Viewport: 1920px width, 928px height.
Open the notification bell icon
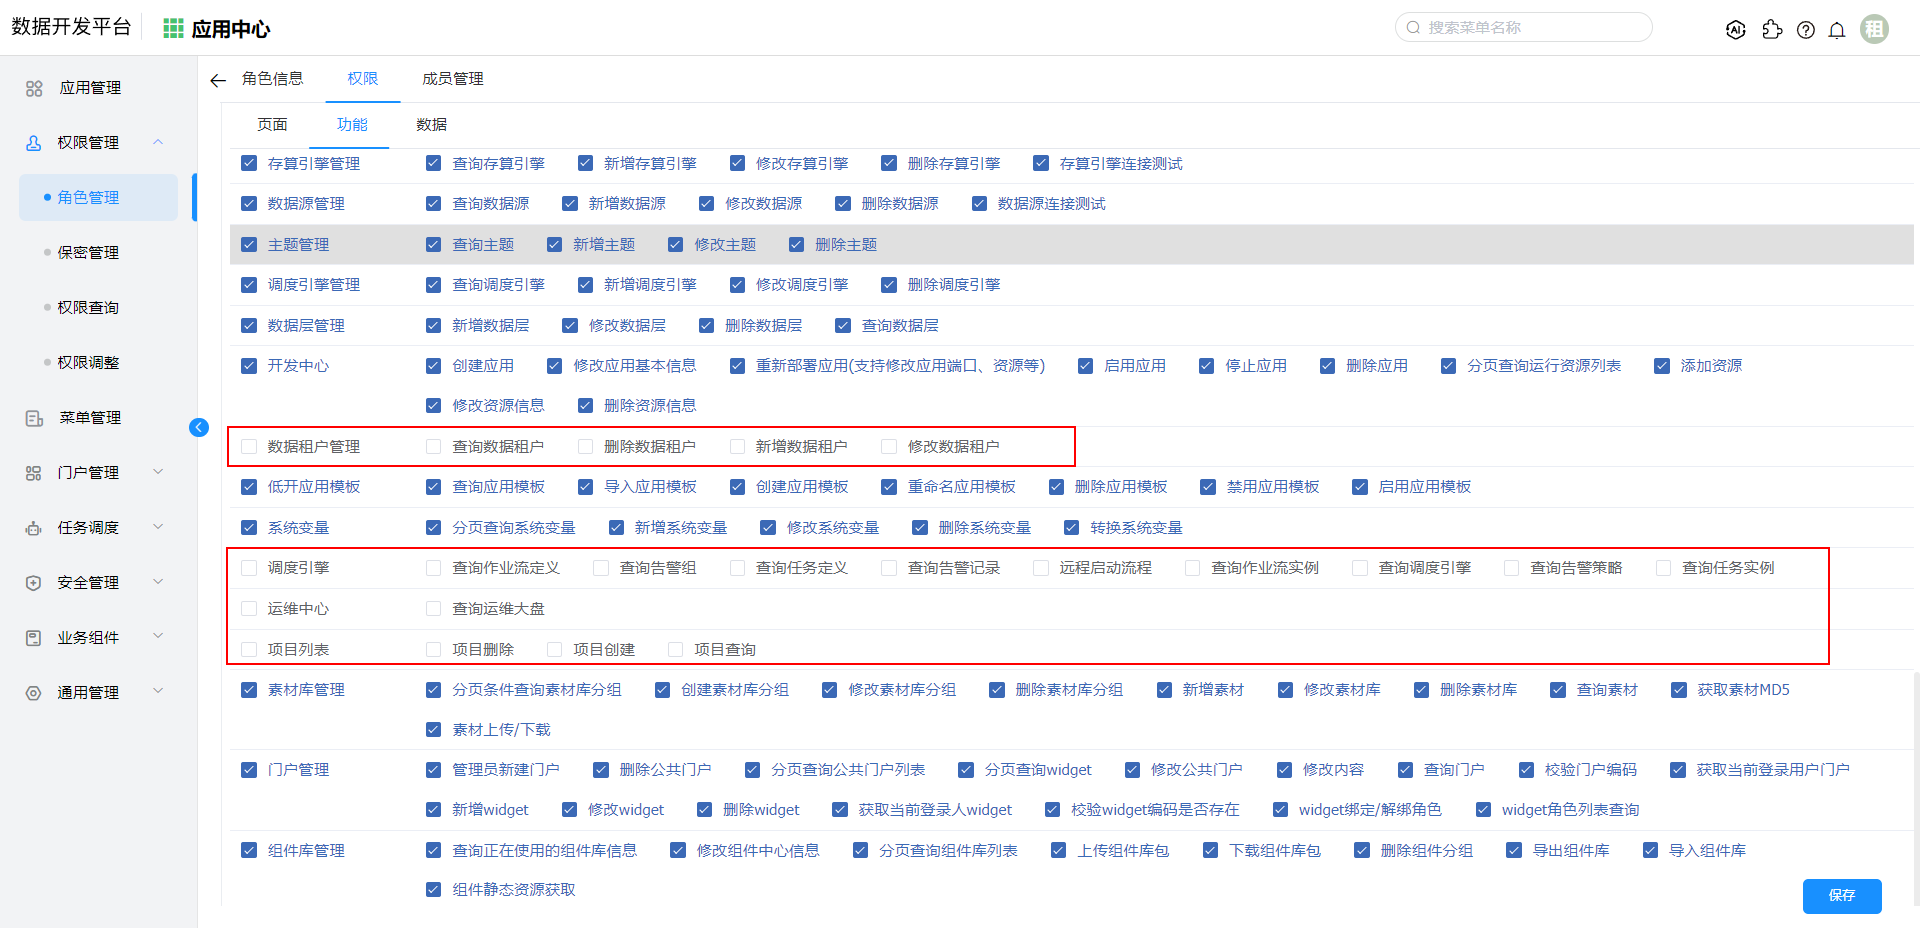1836,30
